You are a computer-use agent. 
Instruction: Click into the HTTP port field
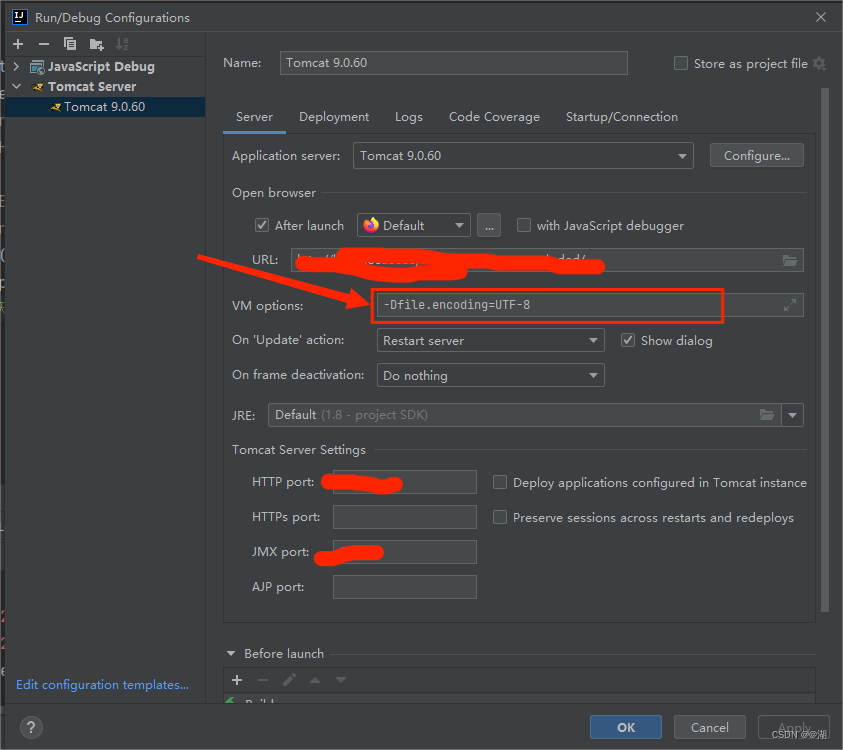pos(405,482)
